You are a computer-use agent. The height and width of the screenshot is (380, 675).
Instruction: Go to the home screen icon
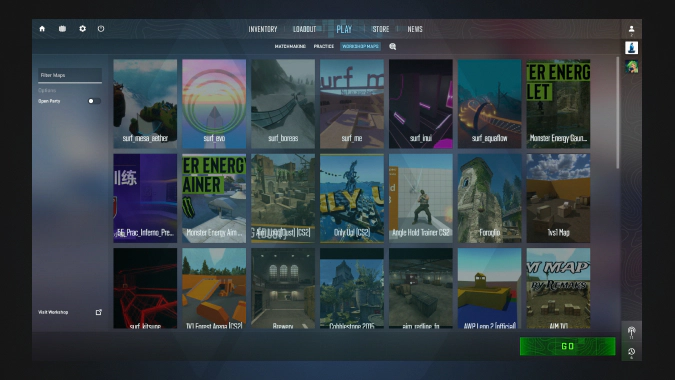click(42, 29)
